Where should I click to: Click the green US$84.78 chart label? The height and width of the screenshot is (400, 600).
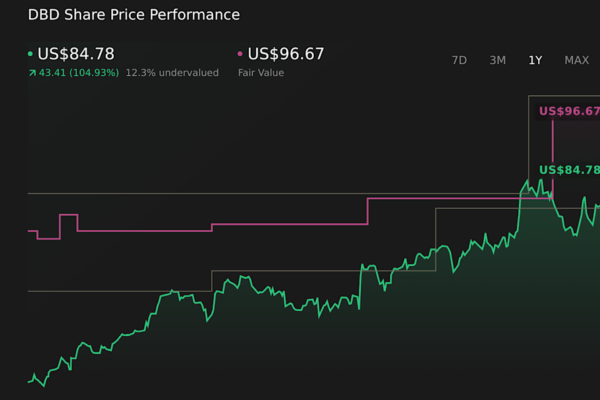[x=569, y=170]
